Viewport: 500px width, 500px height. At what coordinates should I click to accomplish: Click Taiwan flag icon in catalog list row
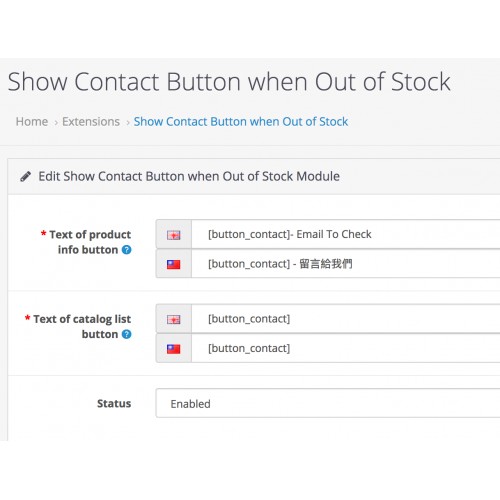pos(174,349)
